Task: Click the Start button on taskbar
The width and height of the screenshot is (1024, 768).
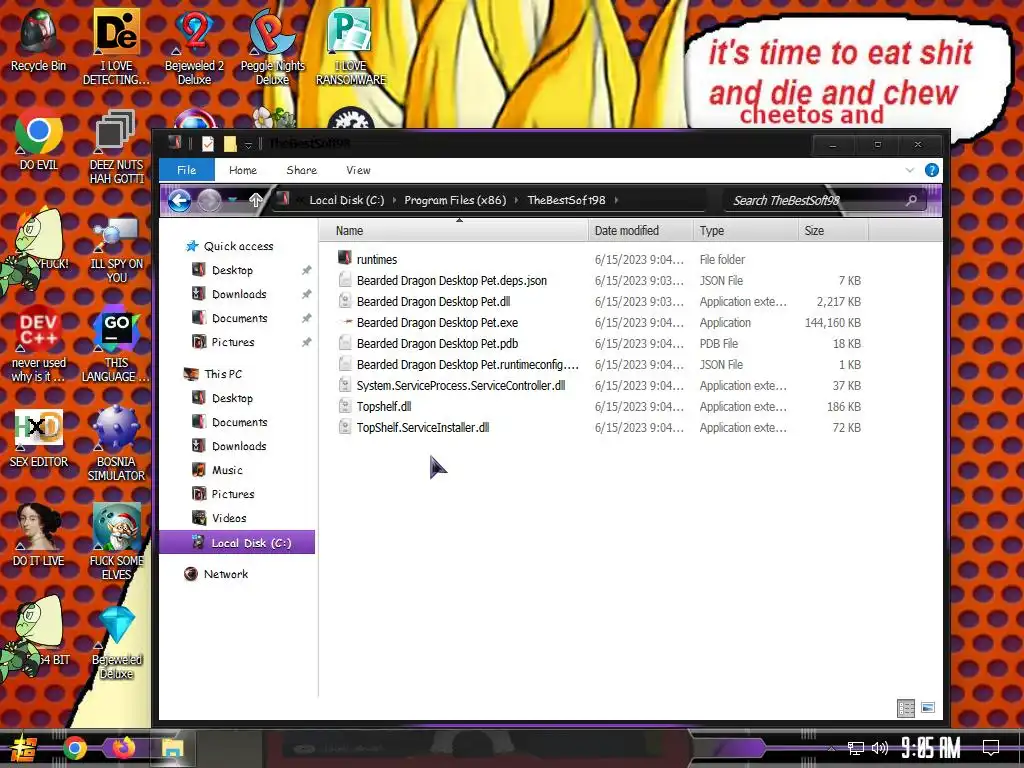Action: (24, 748)
